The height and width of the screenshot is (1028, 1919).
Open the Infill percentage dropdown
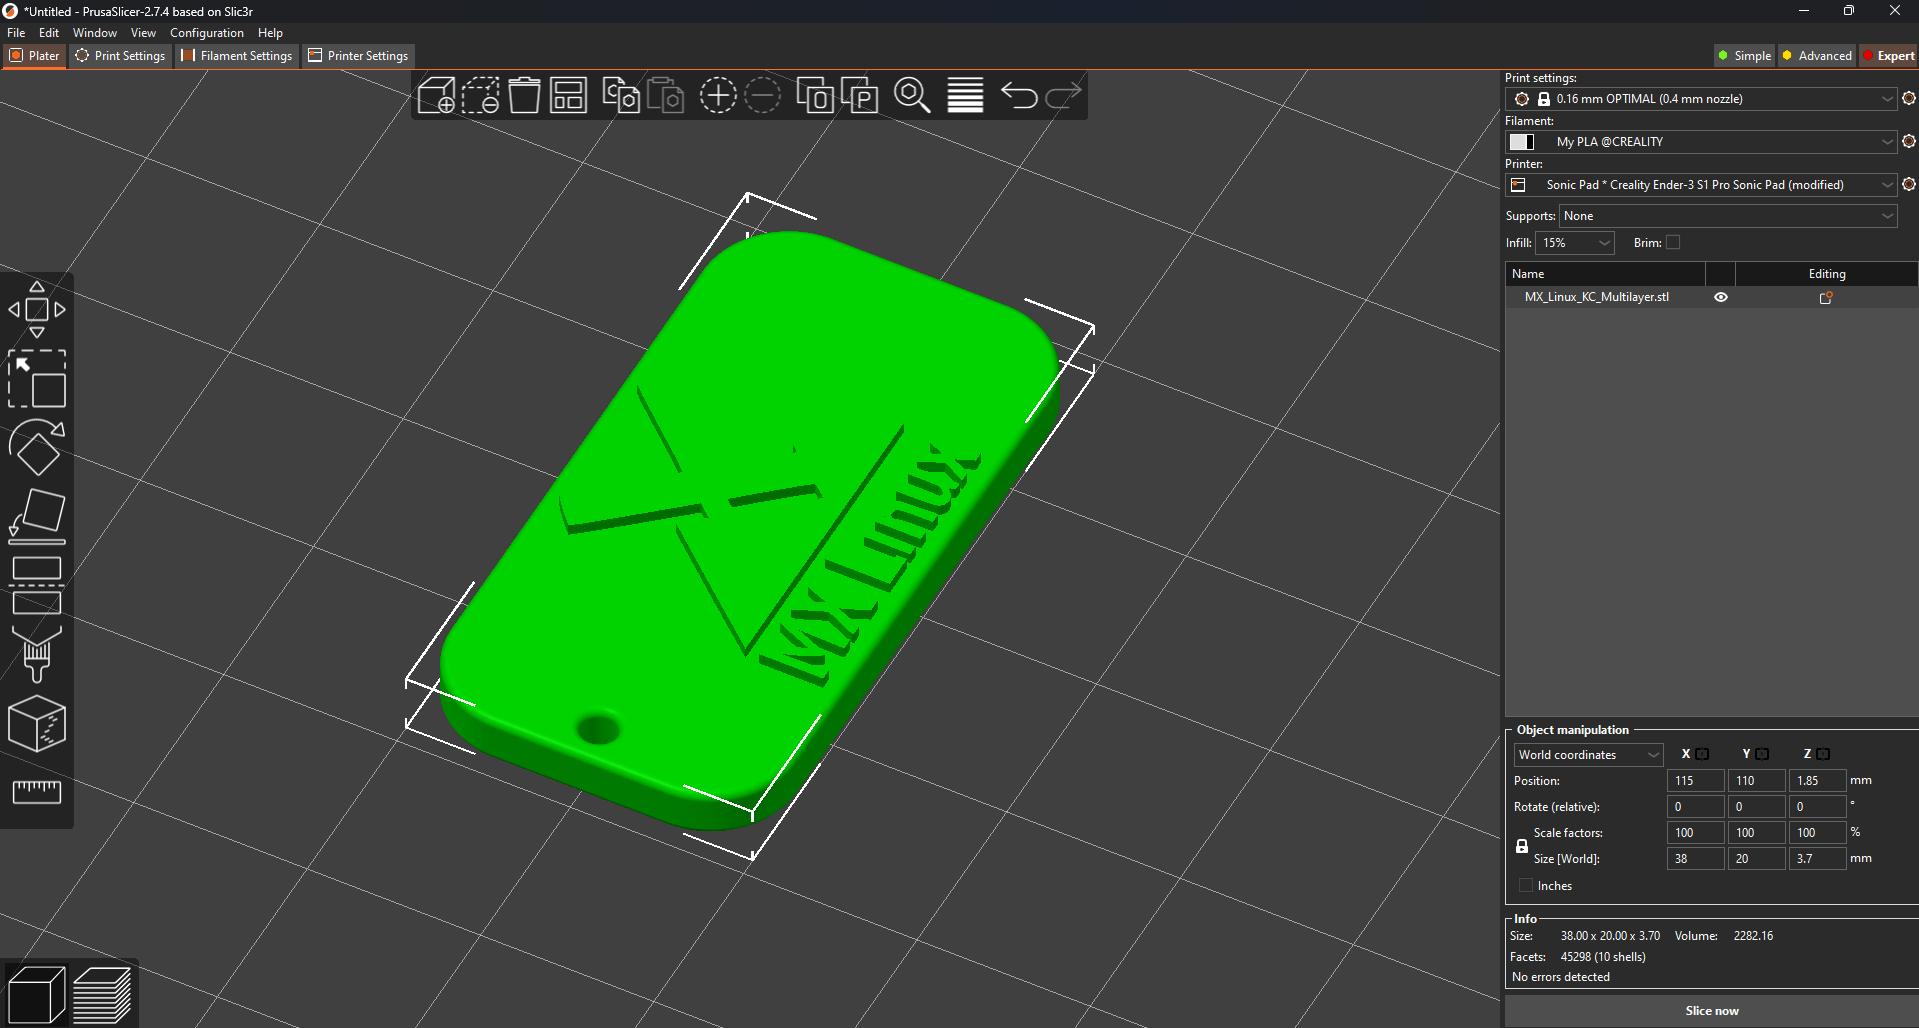[x=1575, y=242]
